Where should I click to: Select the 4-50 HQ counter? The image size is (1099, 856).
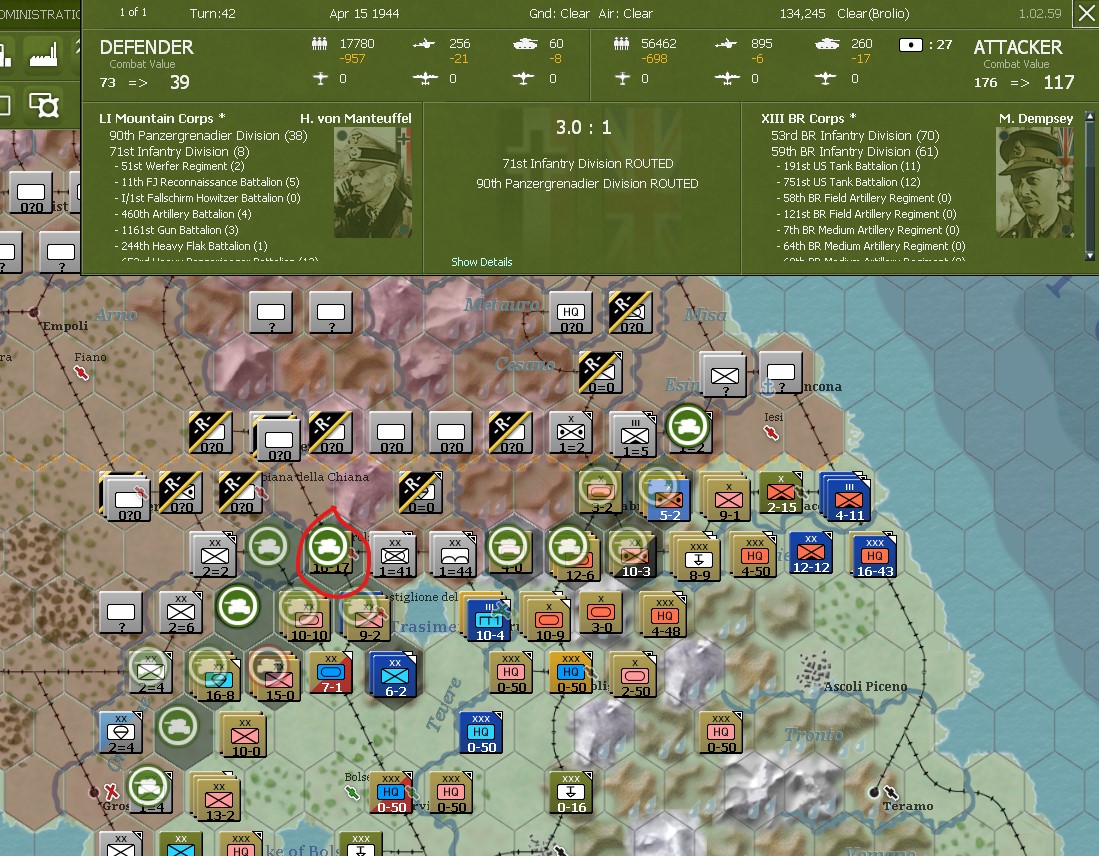tap(755, 556)
